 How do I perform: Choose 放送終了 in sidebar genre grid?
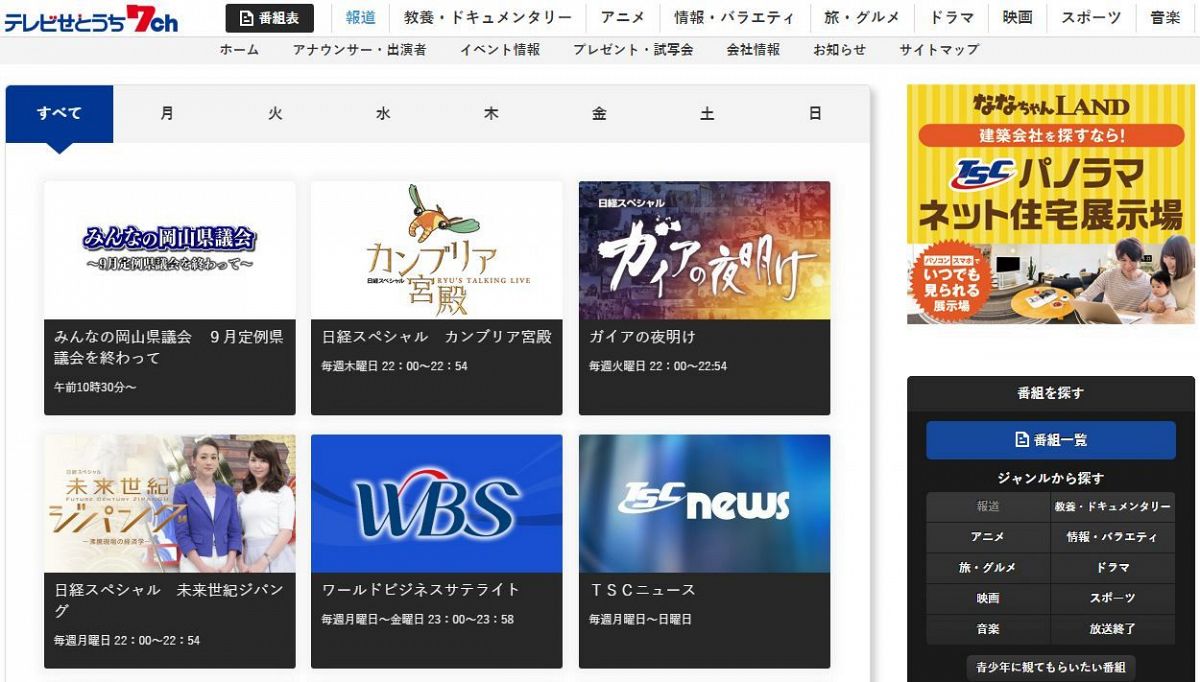tap(1113, 630)
